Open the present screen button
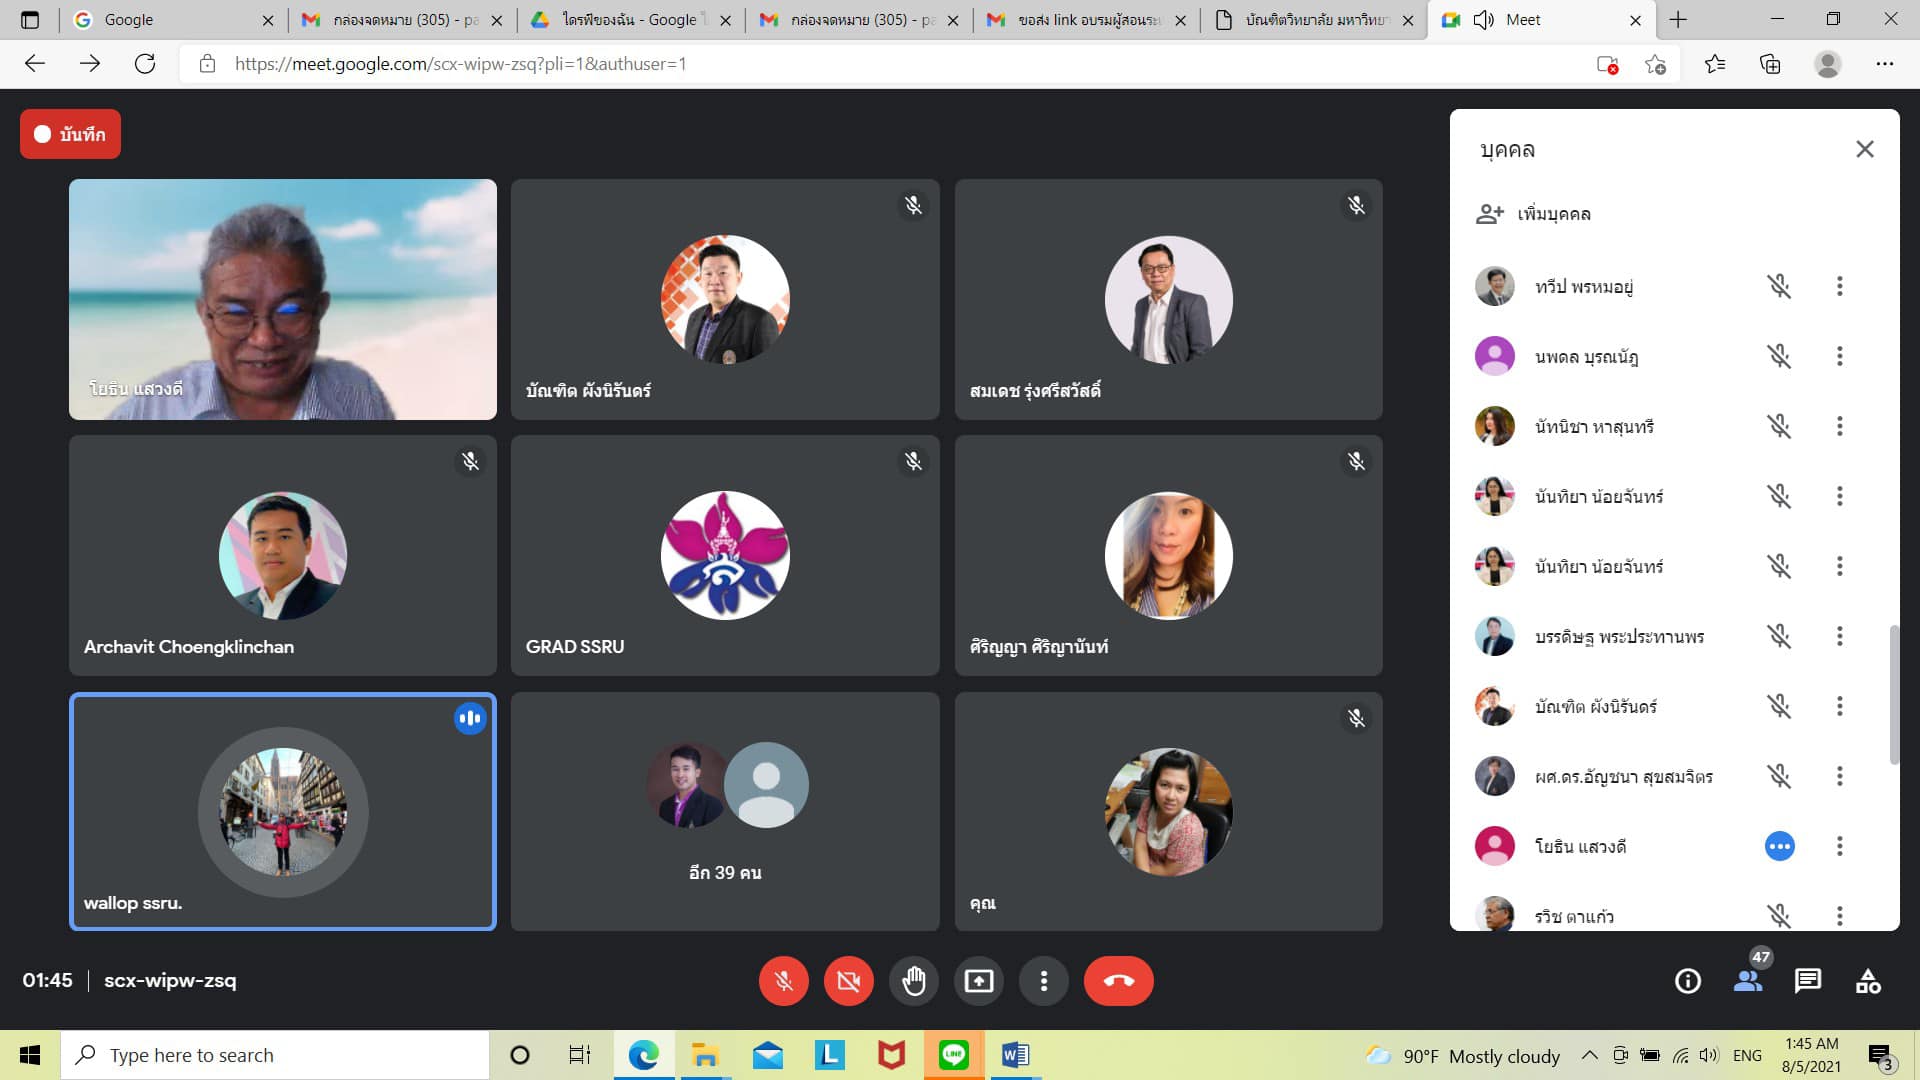1920x1080 pixels. point(978,981)
